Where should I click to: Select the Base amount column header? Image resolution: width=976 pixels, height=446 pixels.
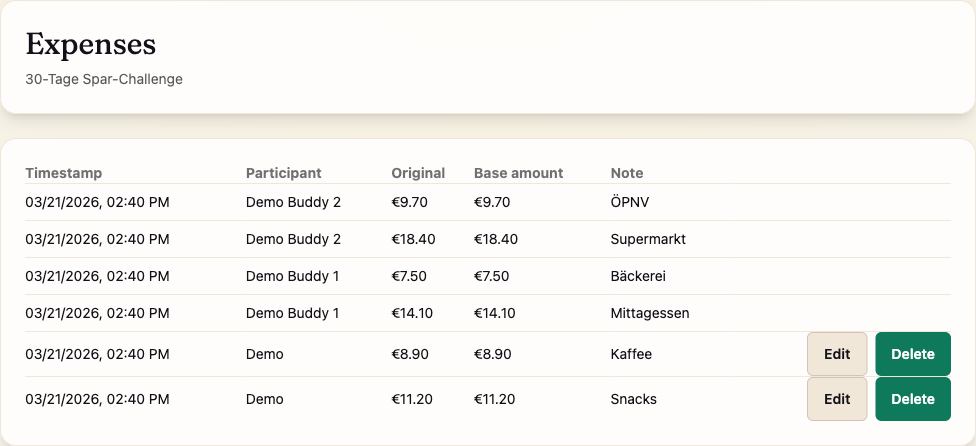point(518,173)
